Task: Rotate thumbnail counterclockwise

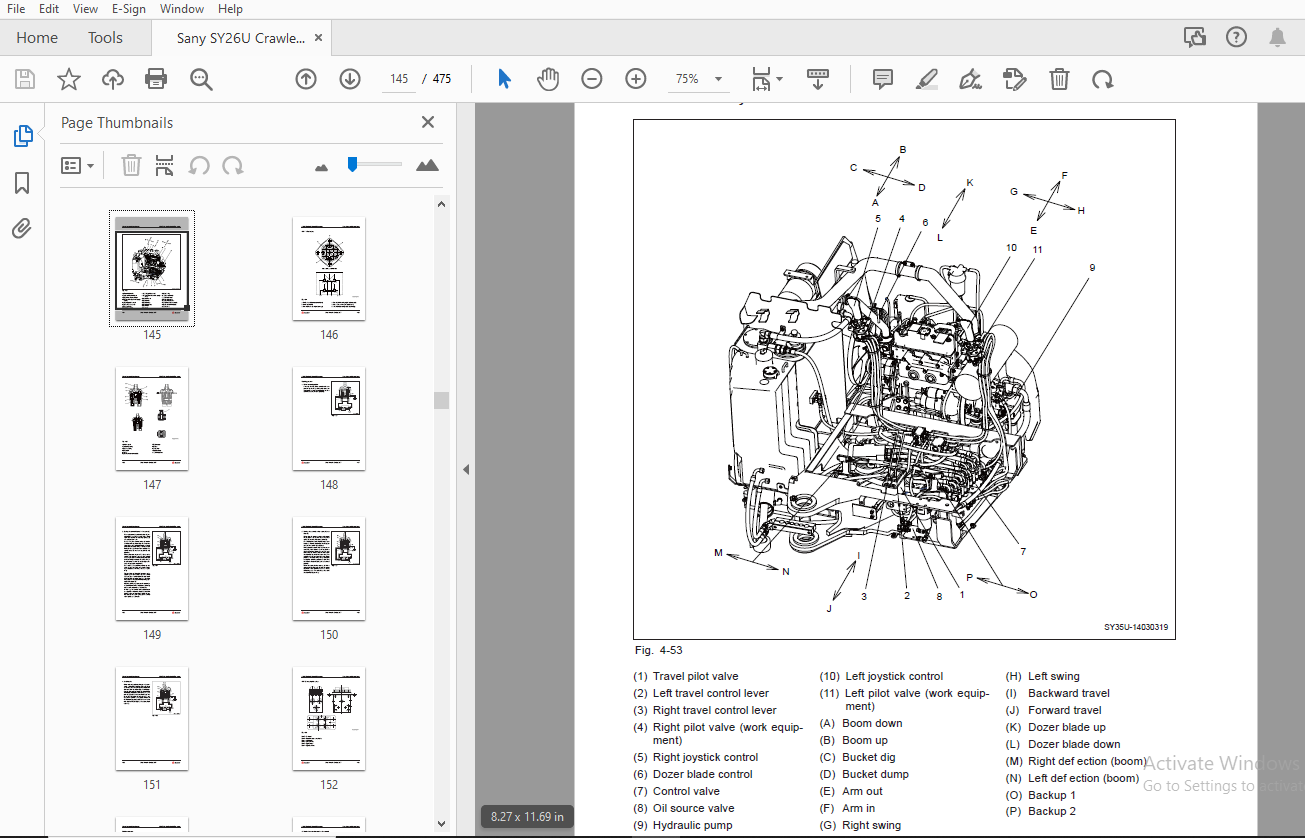Action: [x=199, y=165]
